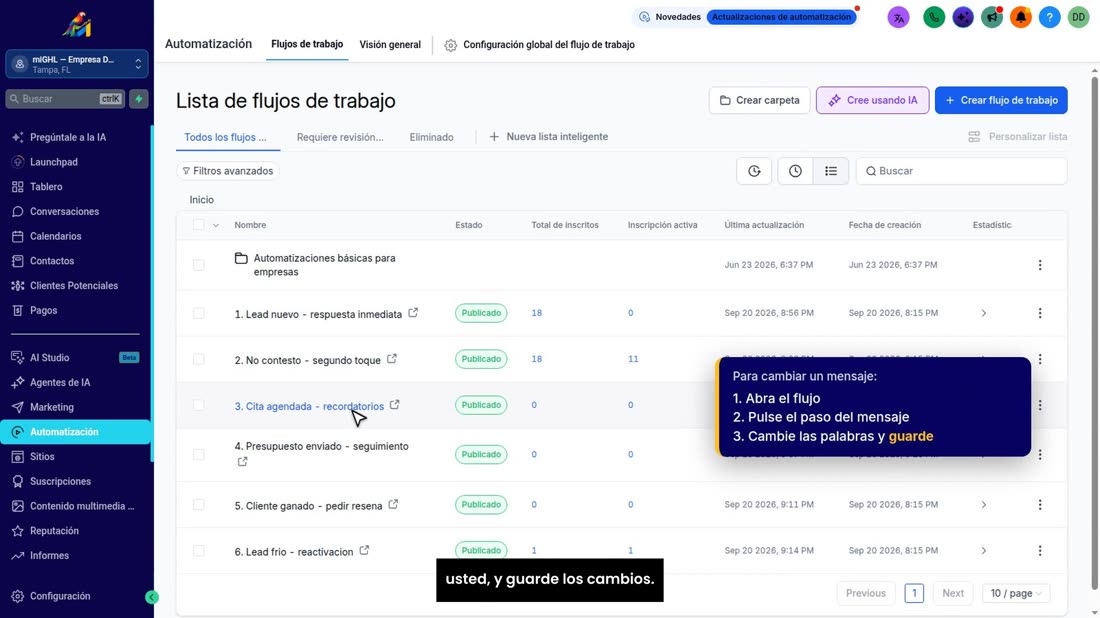This screenshot has height=618, width=1100.
Task: Open the blue help question icon
Action: (x=1049, y=18)
